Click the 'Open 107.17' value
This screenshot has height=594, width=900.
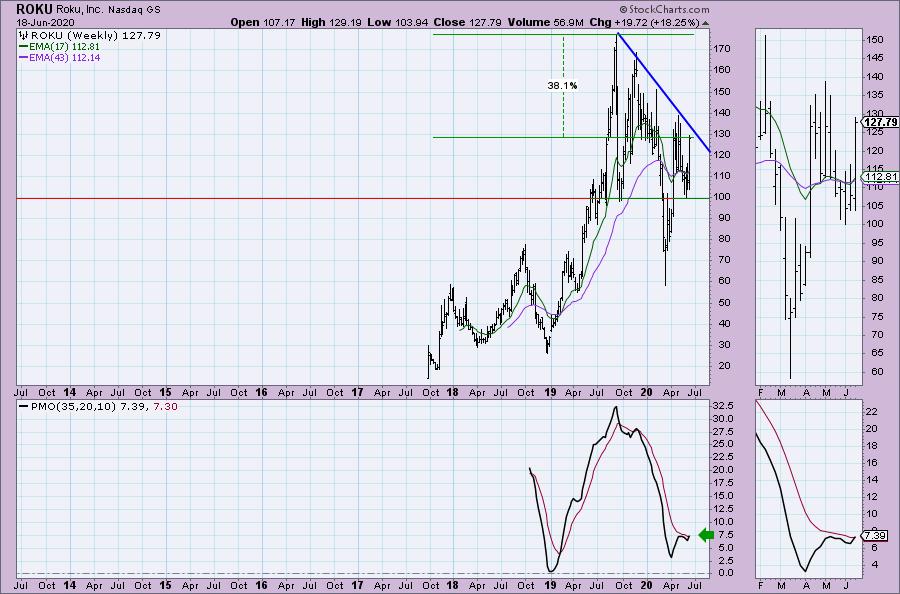point(262,22)
